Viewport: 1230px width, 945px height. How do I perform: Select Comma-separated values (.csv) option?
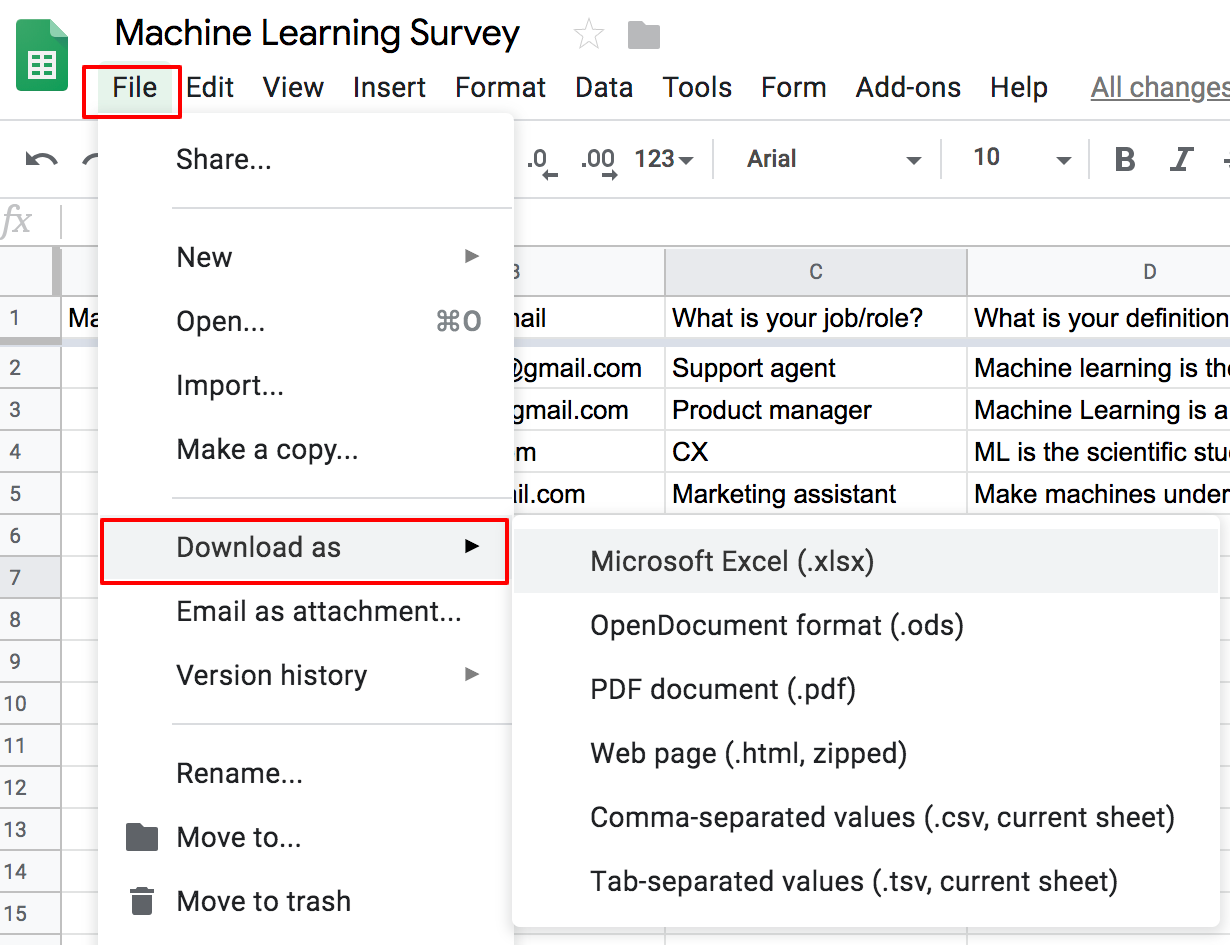[882, 817]
